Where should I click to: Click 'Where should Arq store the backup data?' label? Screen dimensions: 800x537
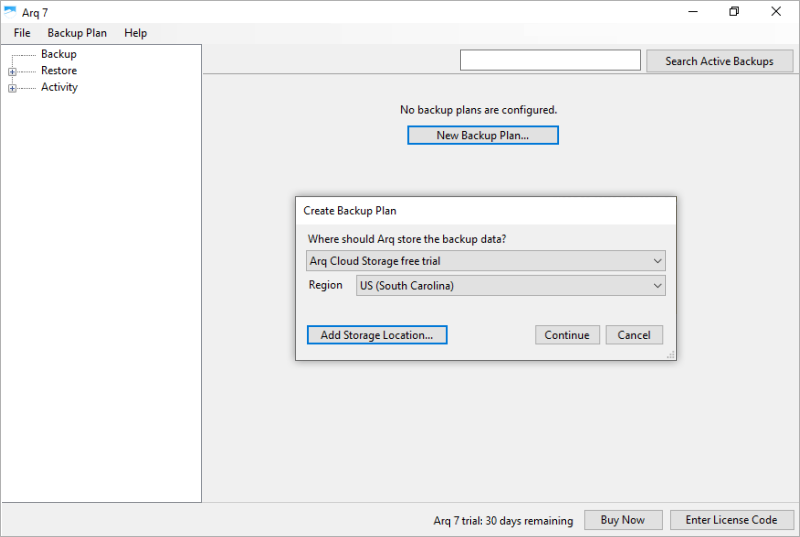[407, 239]
